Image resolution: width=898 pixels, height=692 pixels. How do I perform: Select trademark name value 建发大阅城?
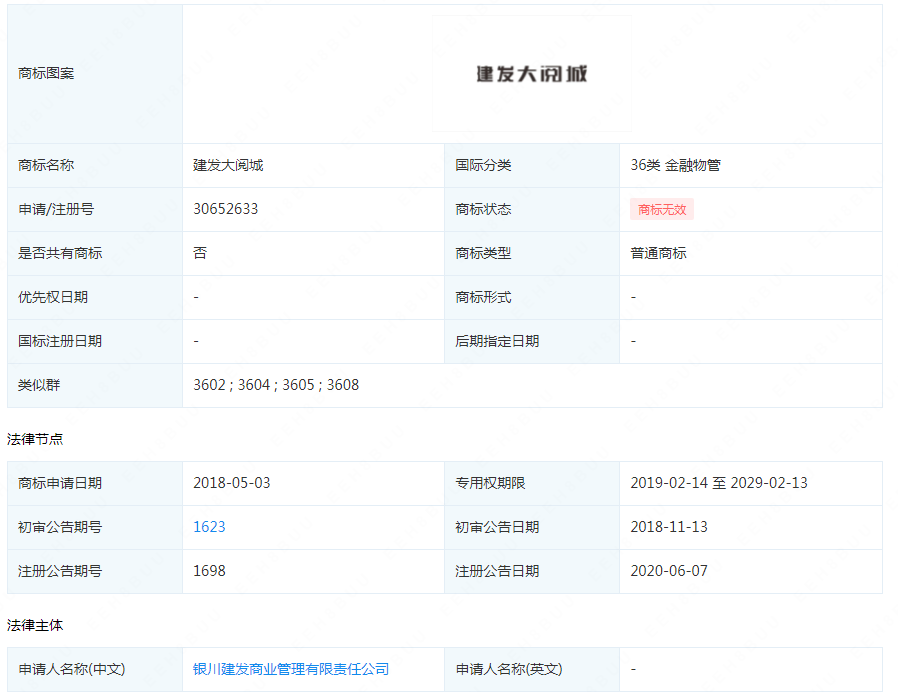[228, 166]
